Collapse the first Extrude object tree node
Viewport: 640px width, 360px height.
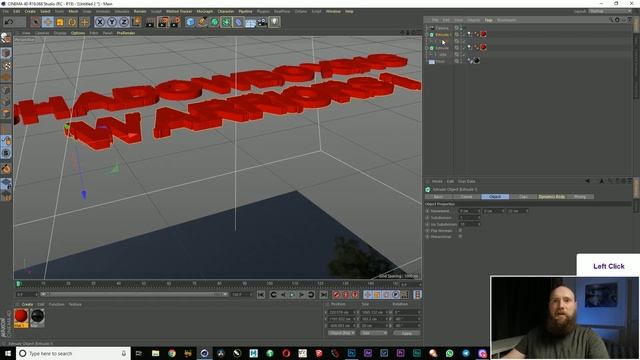point(427,35)
